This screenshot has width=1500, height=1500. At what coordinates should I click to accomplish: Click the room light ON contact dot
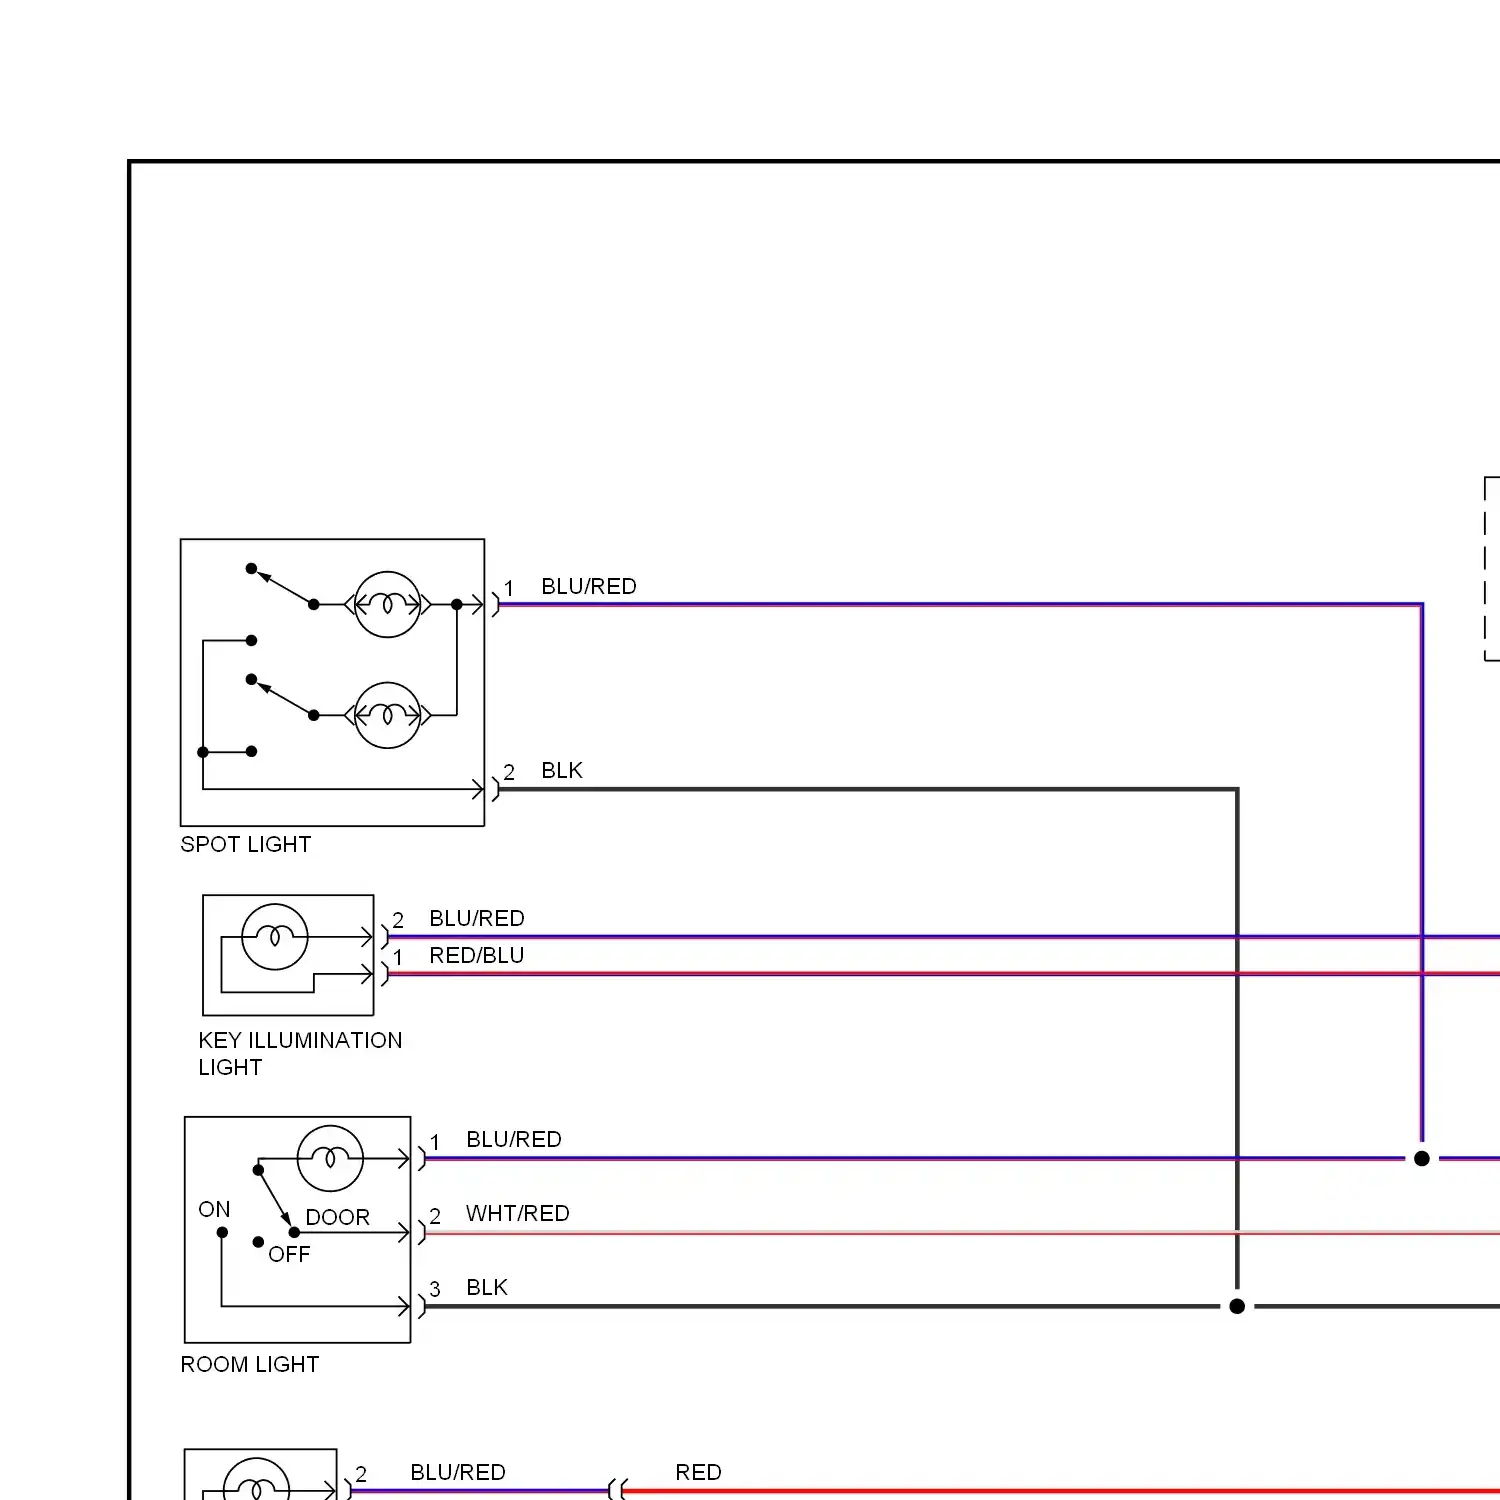tap(222, 1232)
